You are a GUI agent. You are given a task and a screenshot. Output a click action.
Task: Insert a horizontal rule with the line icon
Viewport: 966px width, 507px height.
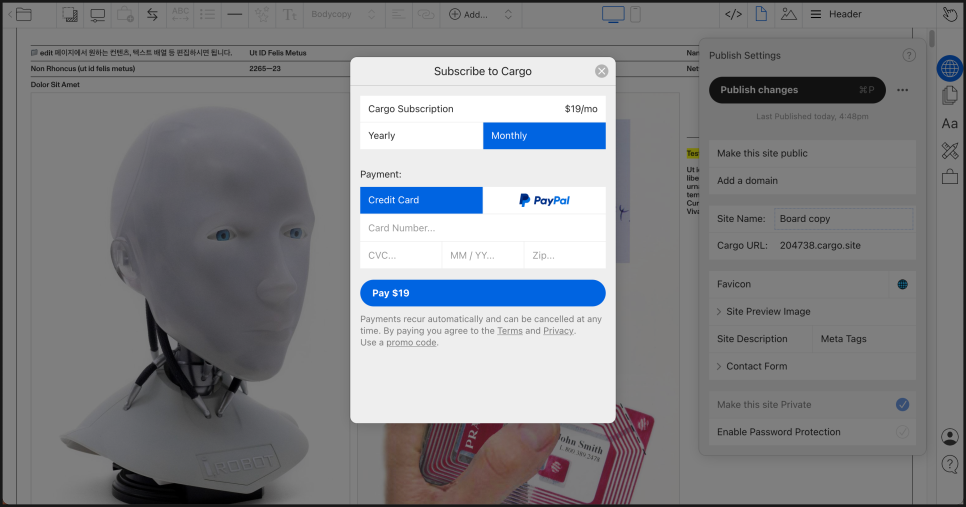tap(235, 14)
